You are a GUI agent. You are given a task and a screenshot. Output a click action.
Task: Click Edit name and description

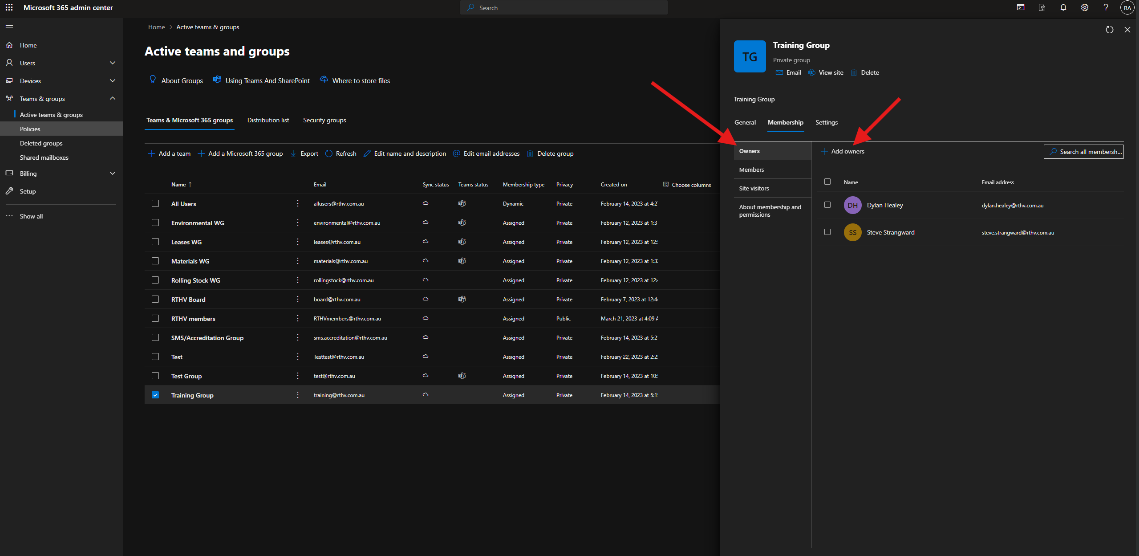click(x=405, y=154)
